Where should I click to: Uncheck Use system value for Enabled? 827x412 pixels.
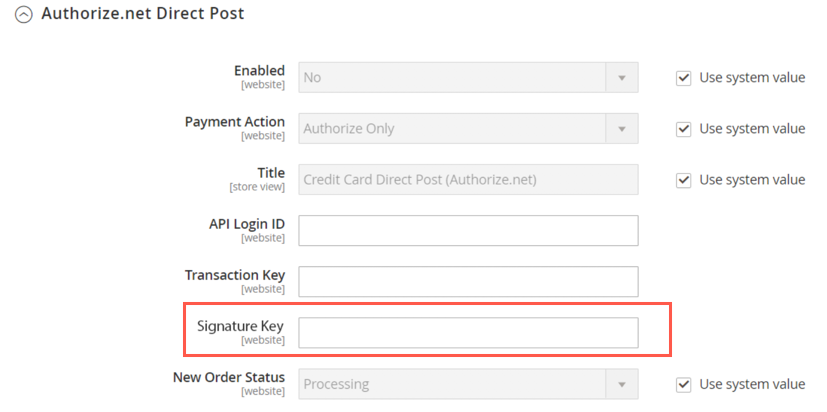tap(684, 78)
